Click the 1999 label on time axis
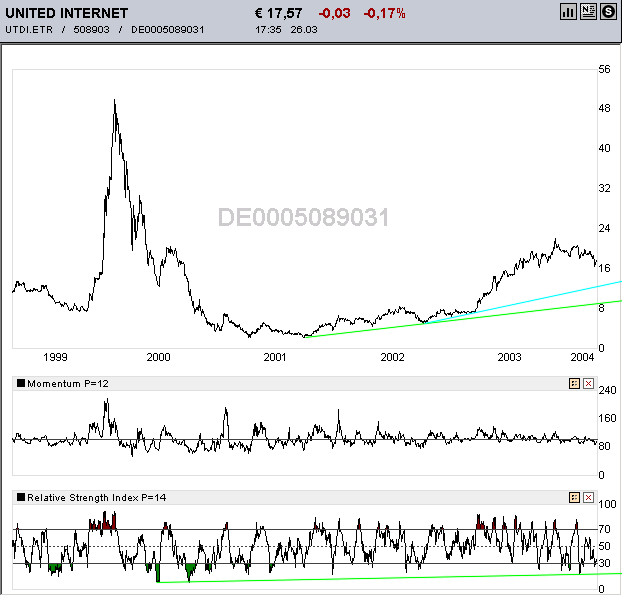 (x=55, y=357)
